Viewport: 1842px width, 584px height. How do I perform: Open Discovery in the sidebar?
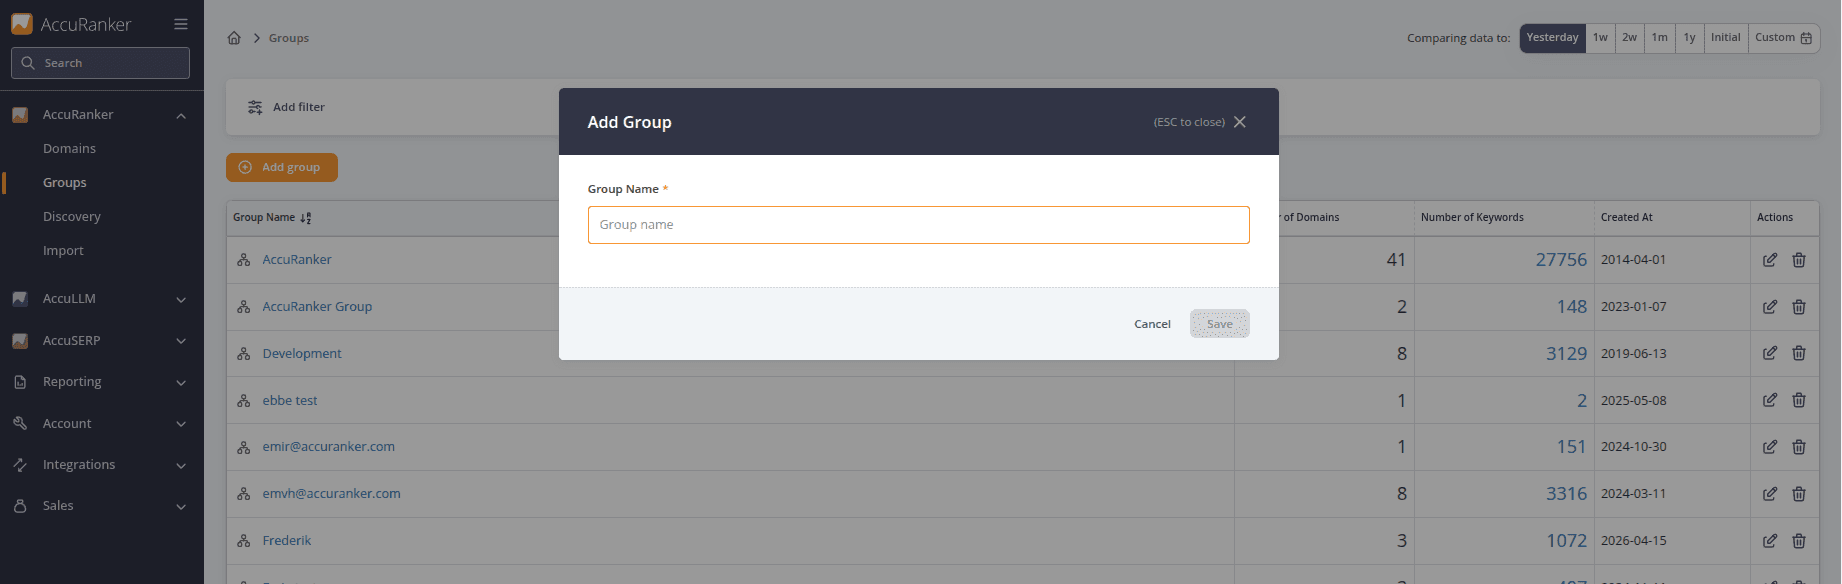[x=72, y=216]
